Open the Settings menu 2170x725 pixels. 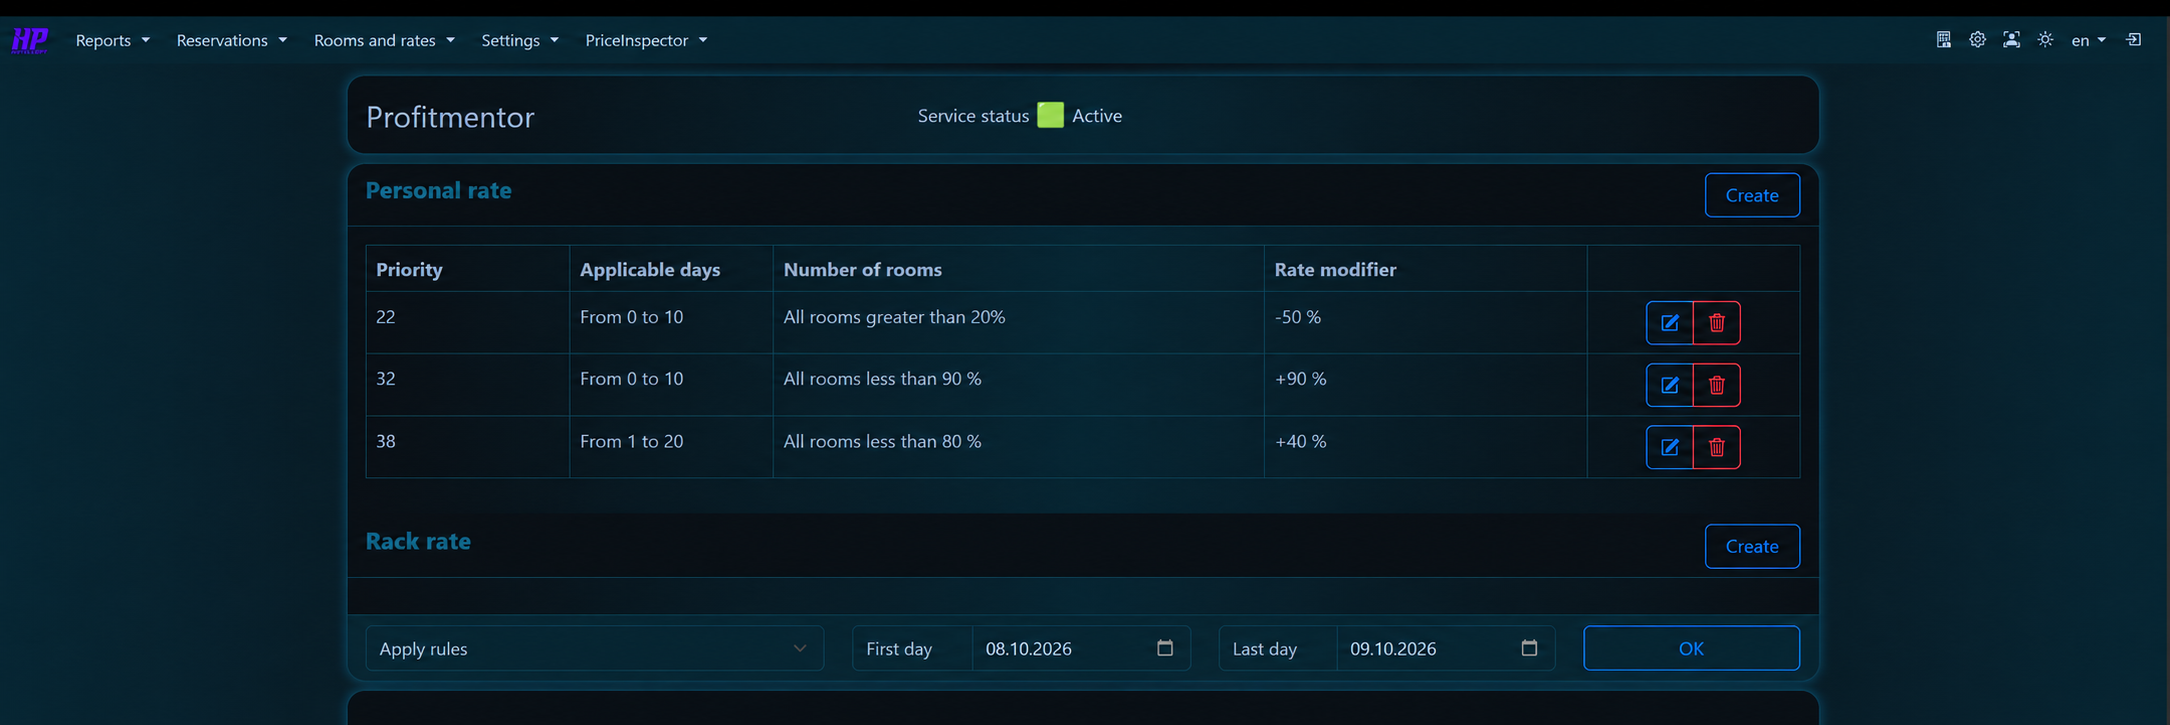519,40
